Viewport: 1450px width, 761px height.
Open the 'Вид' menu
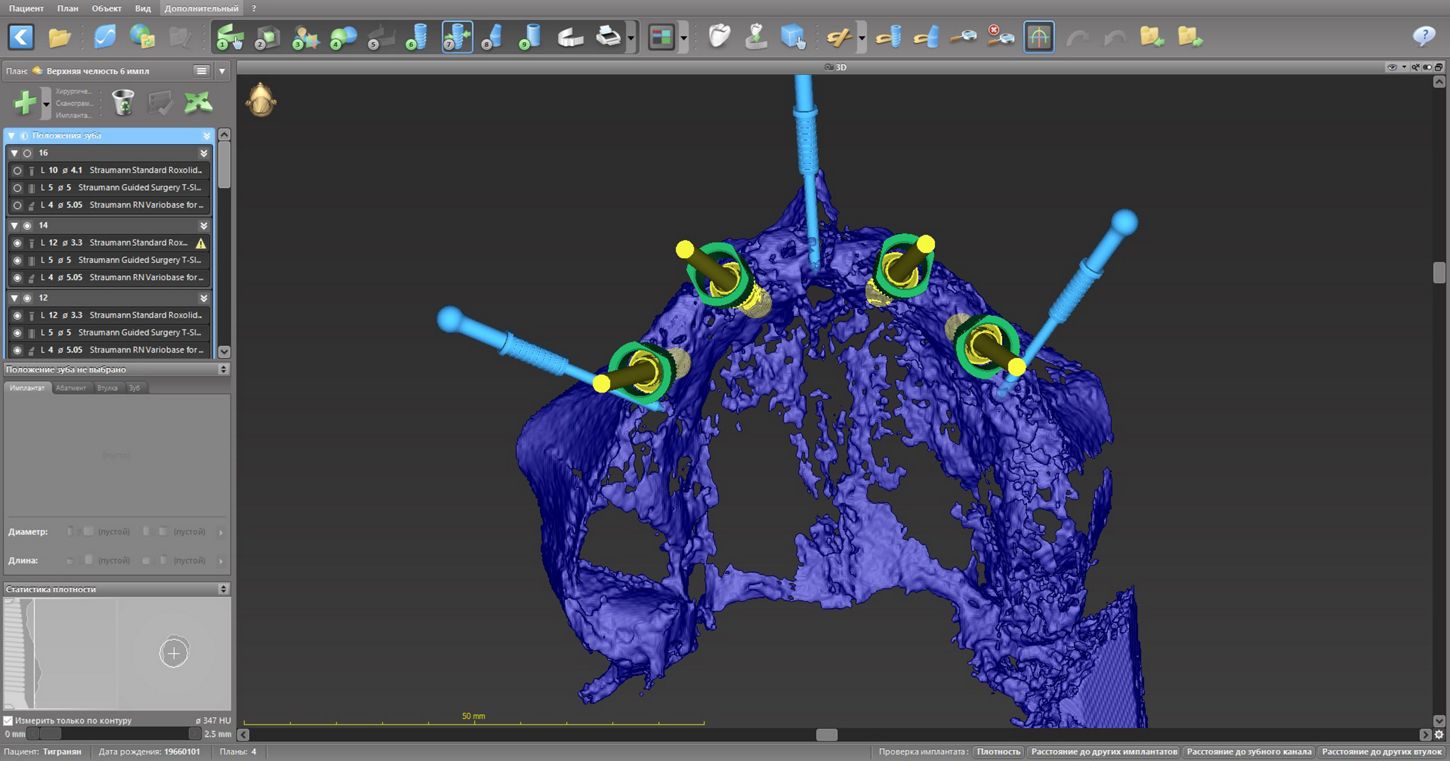click(143, 8)
